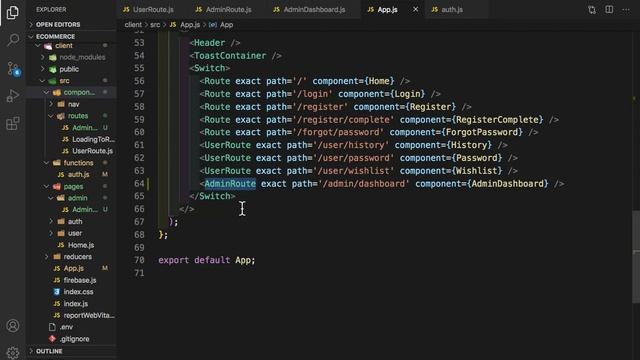The image size is (640, 360).
Task: Open the editor More Actions menu
Action: point(626,9)
